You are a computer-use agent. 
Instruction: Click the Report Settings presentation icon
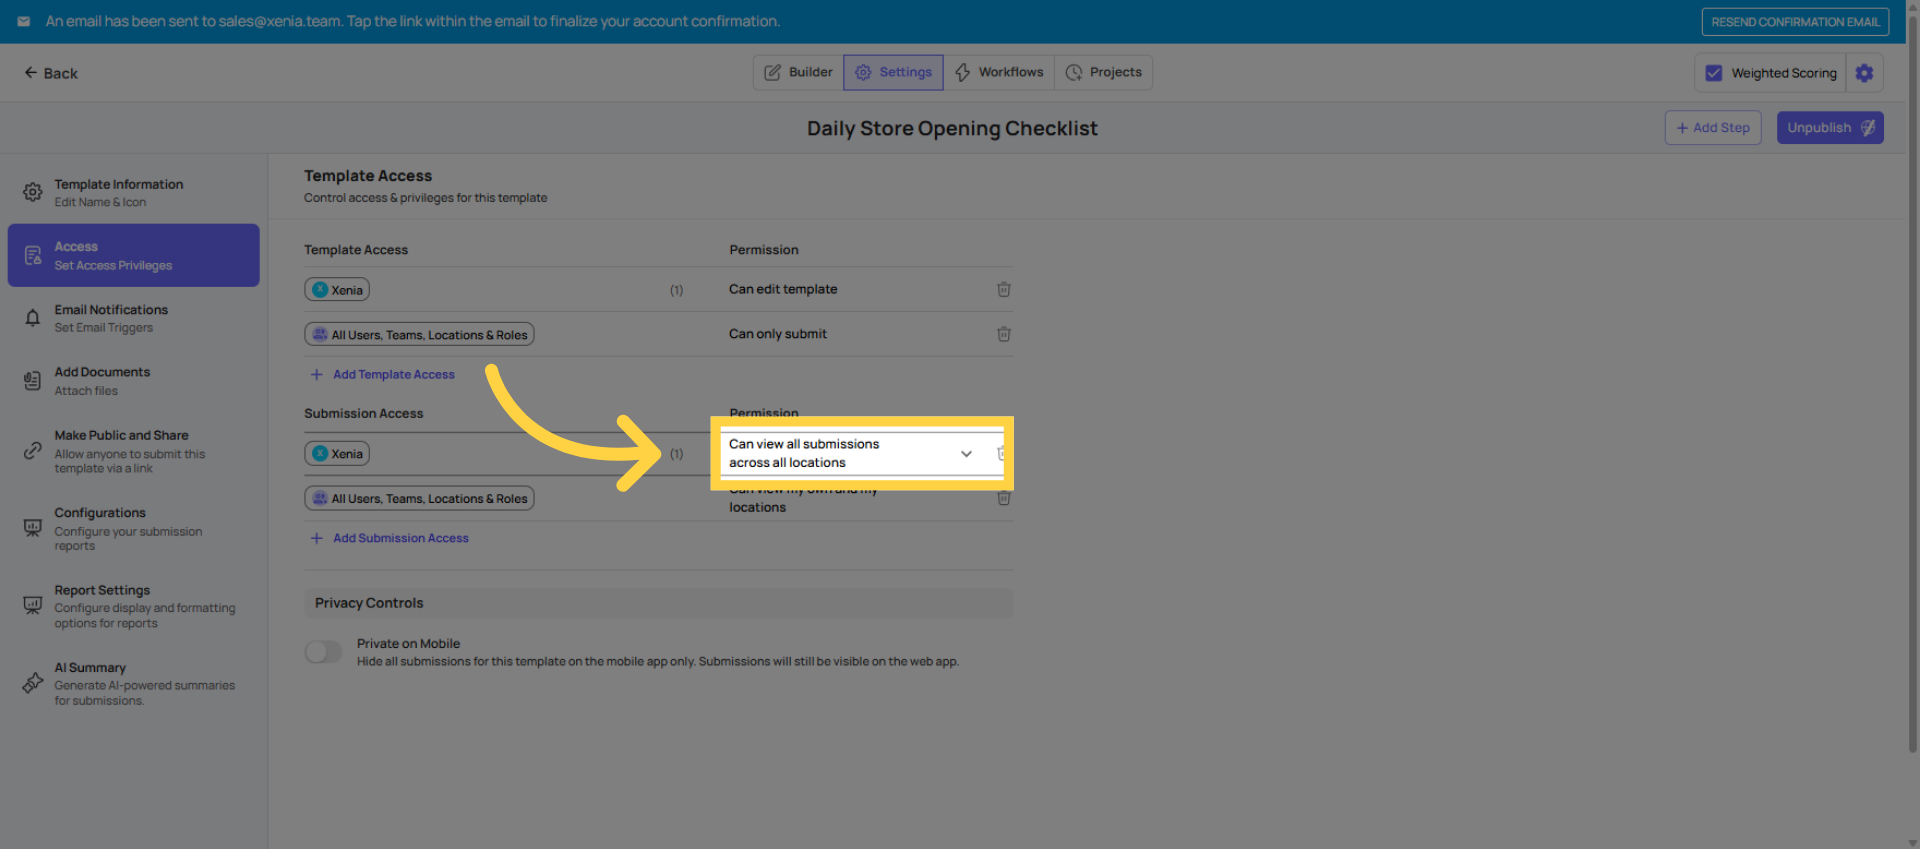33,605
